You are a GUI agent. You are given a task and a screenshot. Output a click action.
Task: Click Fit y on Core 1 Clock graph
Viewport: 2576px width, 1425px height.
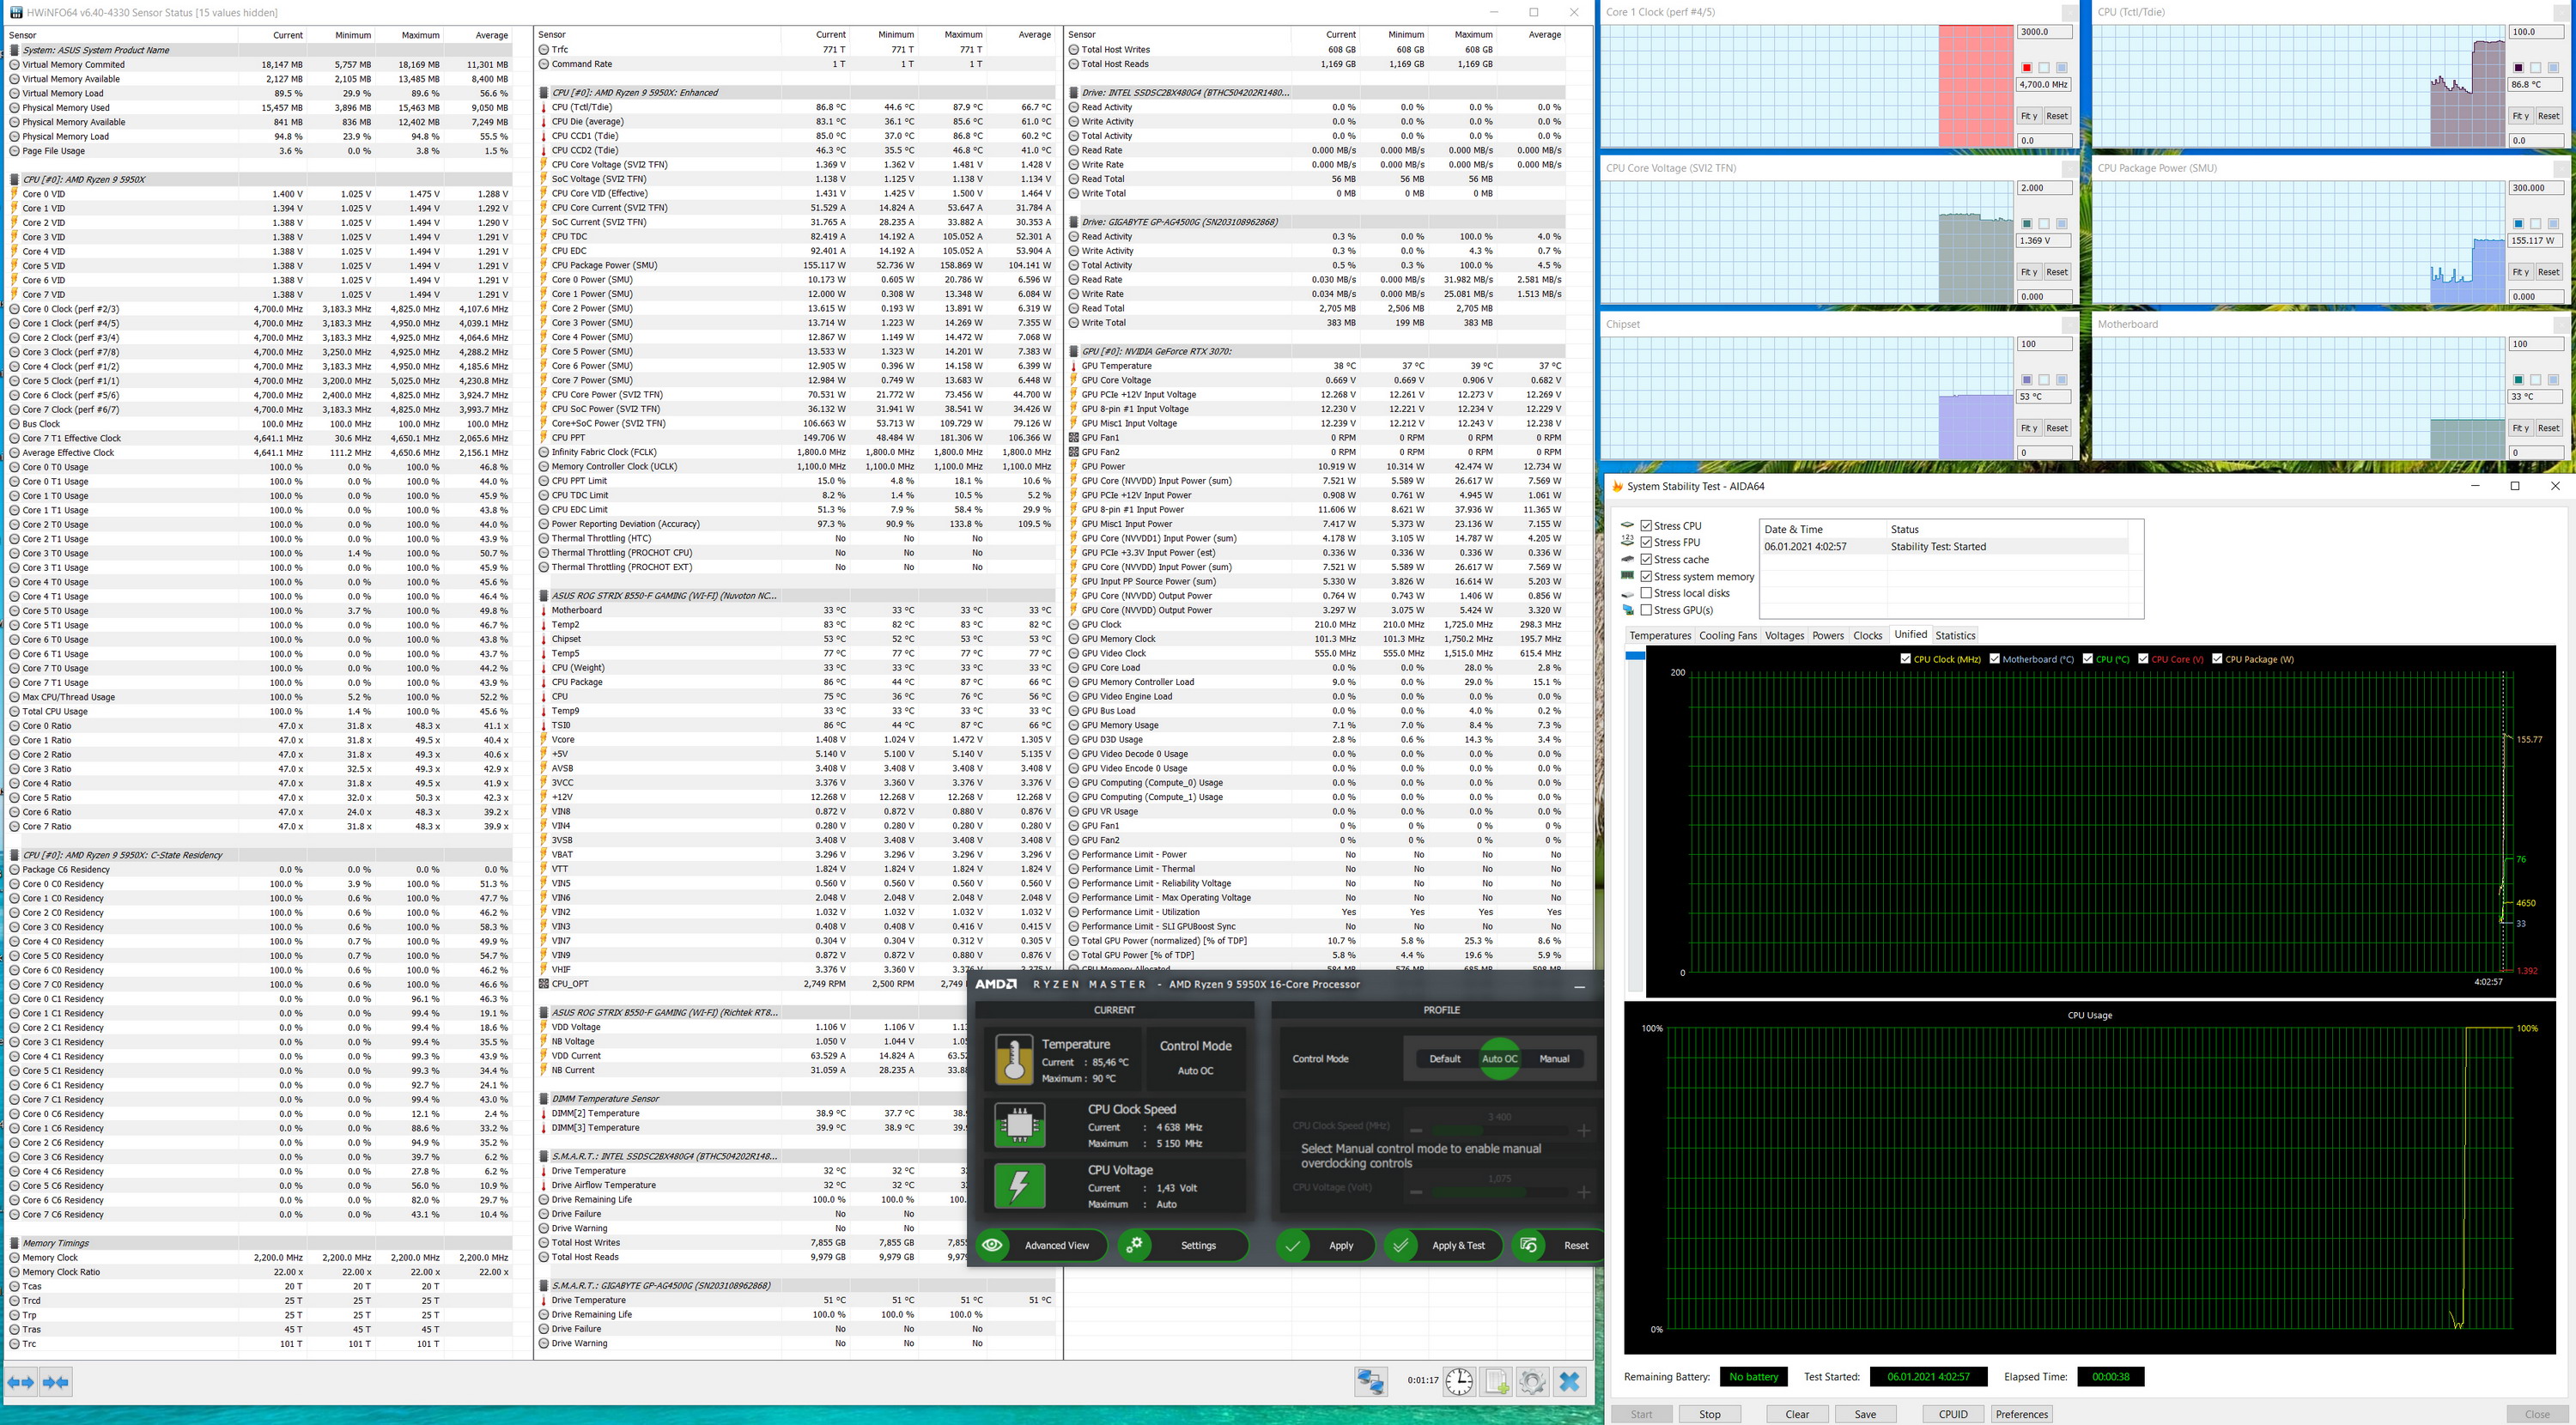[x=2028, y=116]
